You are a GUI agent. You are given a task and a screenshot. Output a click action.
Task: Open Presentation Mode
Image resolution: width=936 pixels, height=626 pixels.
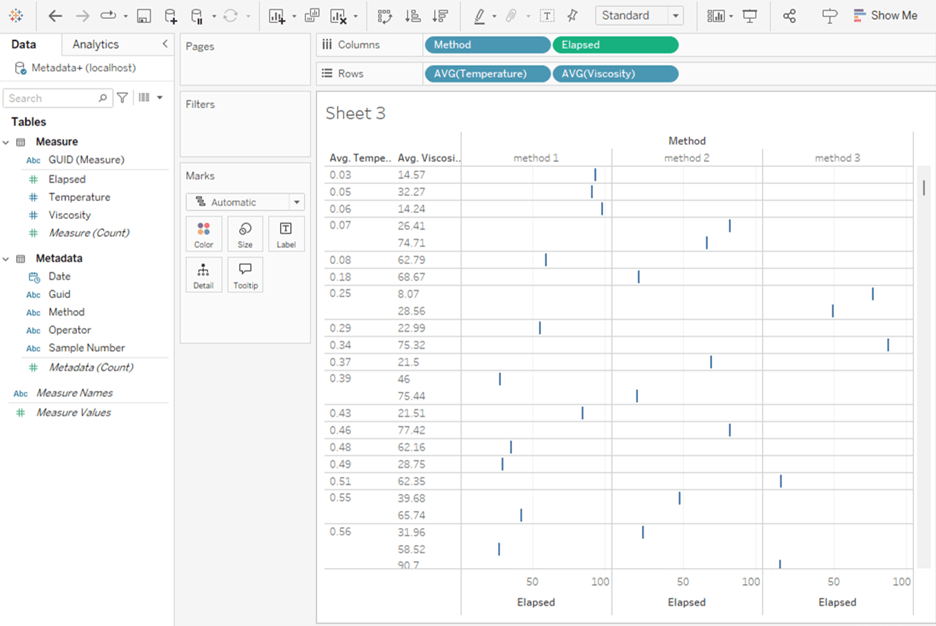tap(750, 15)
